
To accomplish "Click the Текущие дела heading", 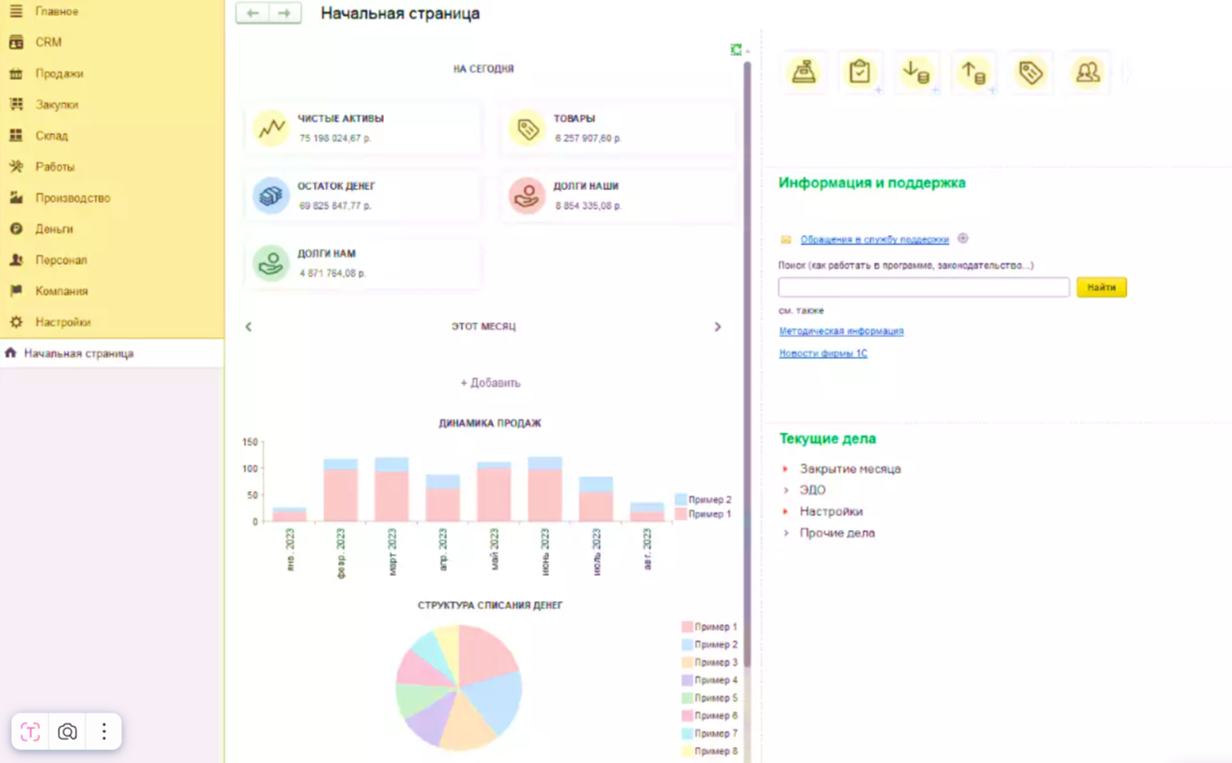I will click(x=828, y=438).
